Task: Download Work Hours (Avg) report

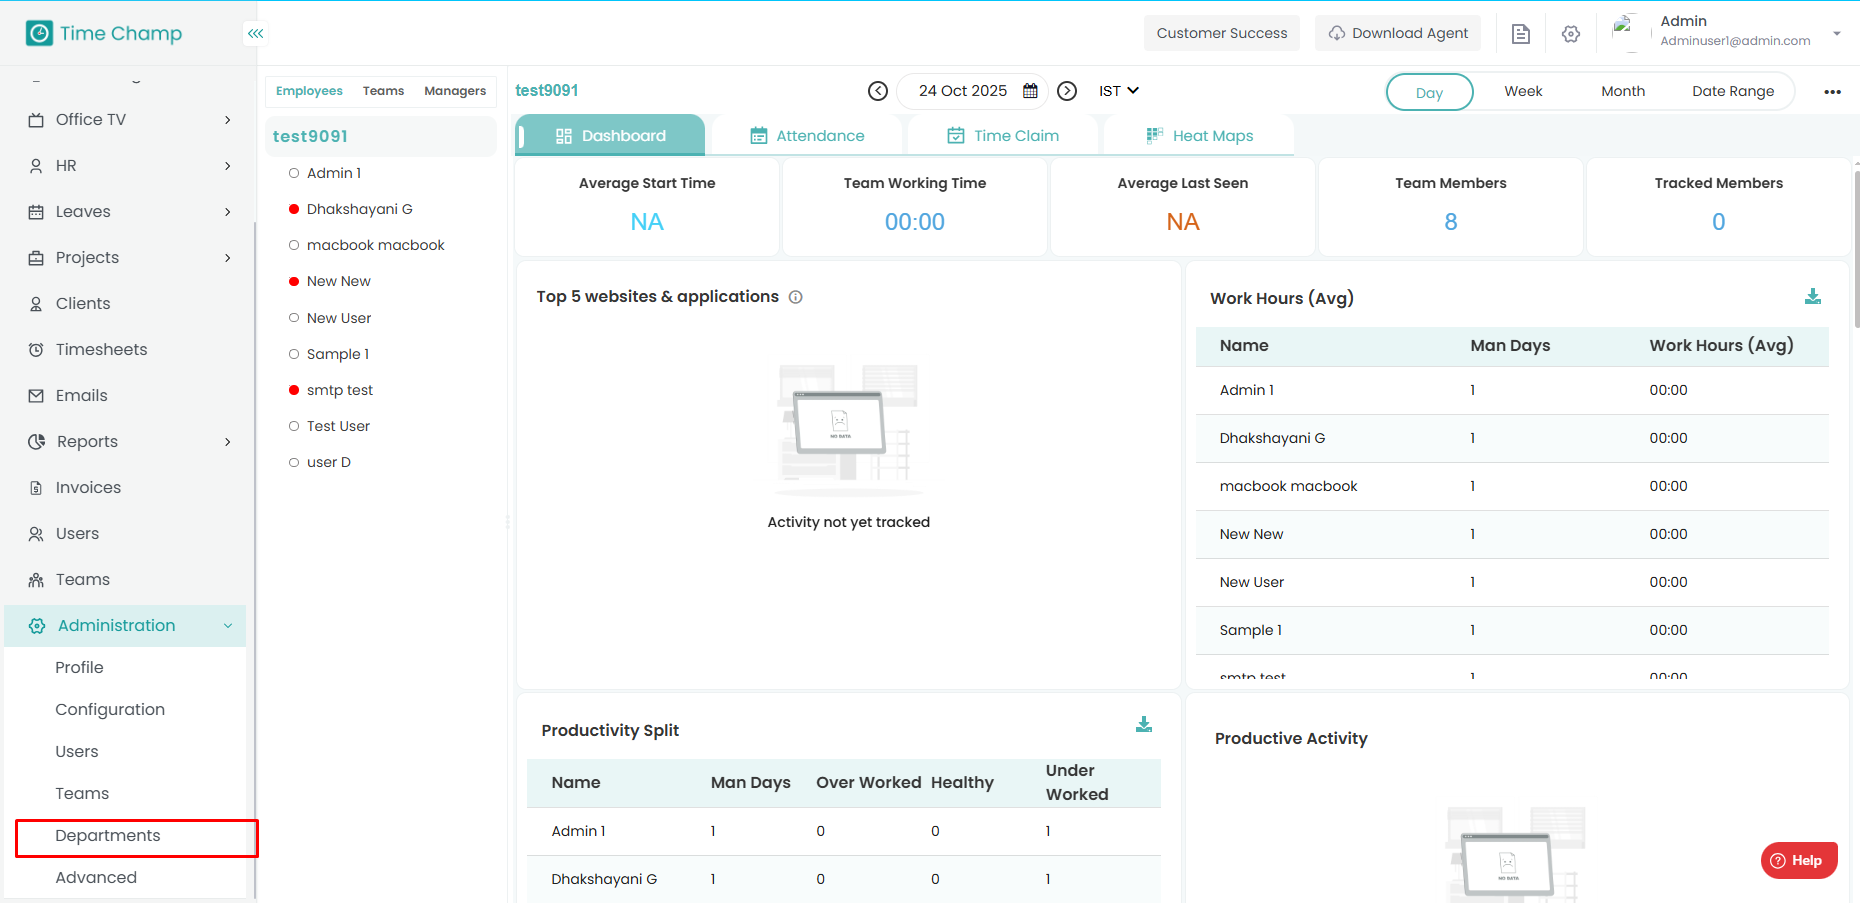Action: point(1812,297)
